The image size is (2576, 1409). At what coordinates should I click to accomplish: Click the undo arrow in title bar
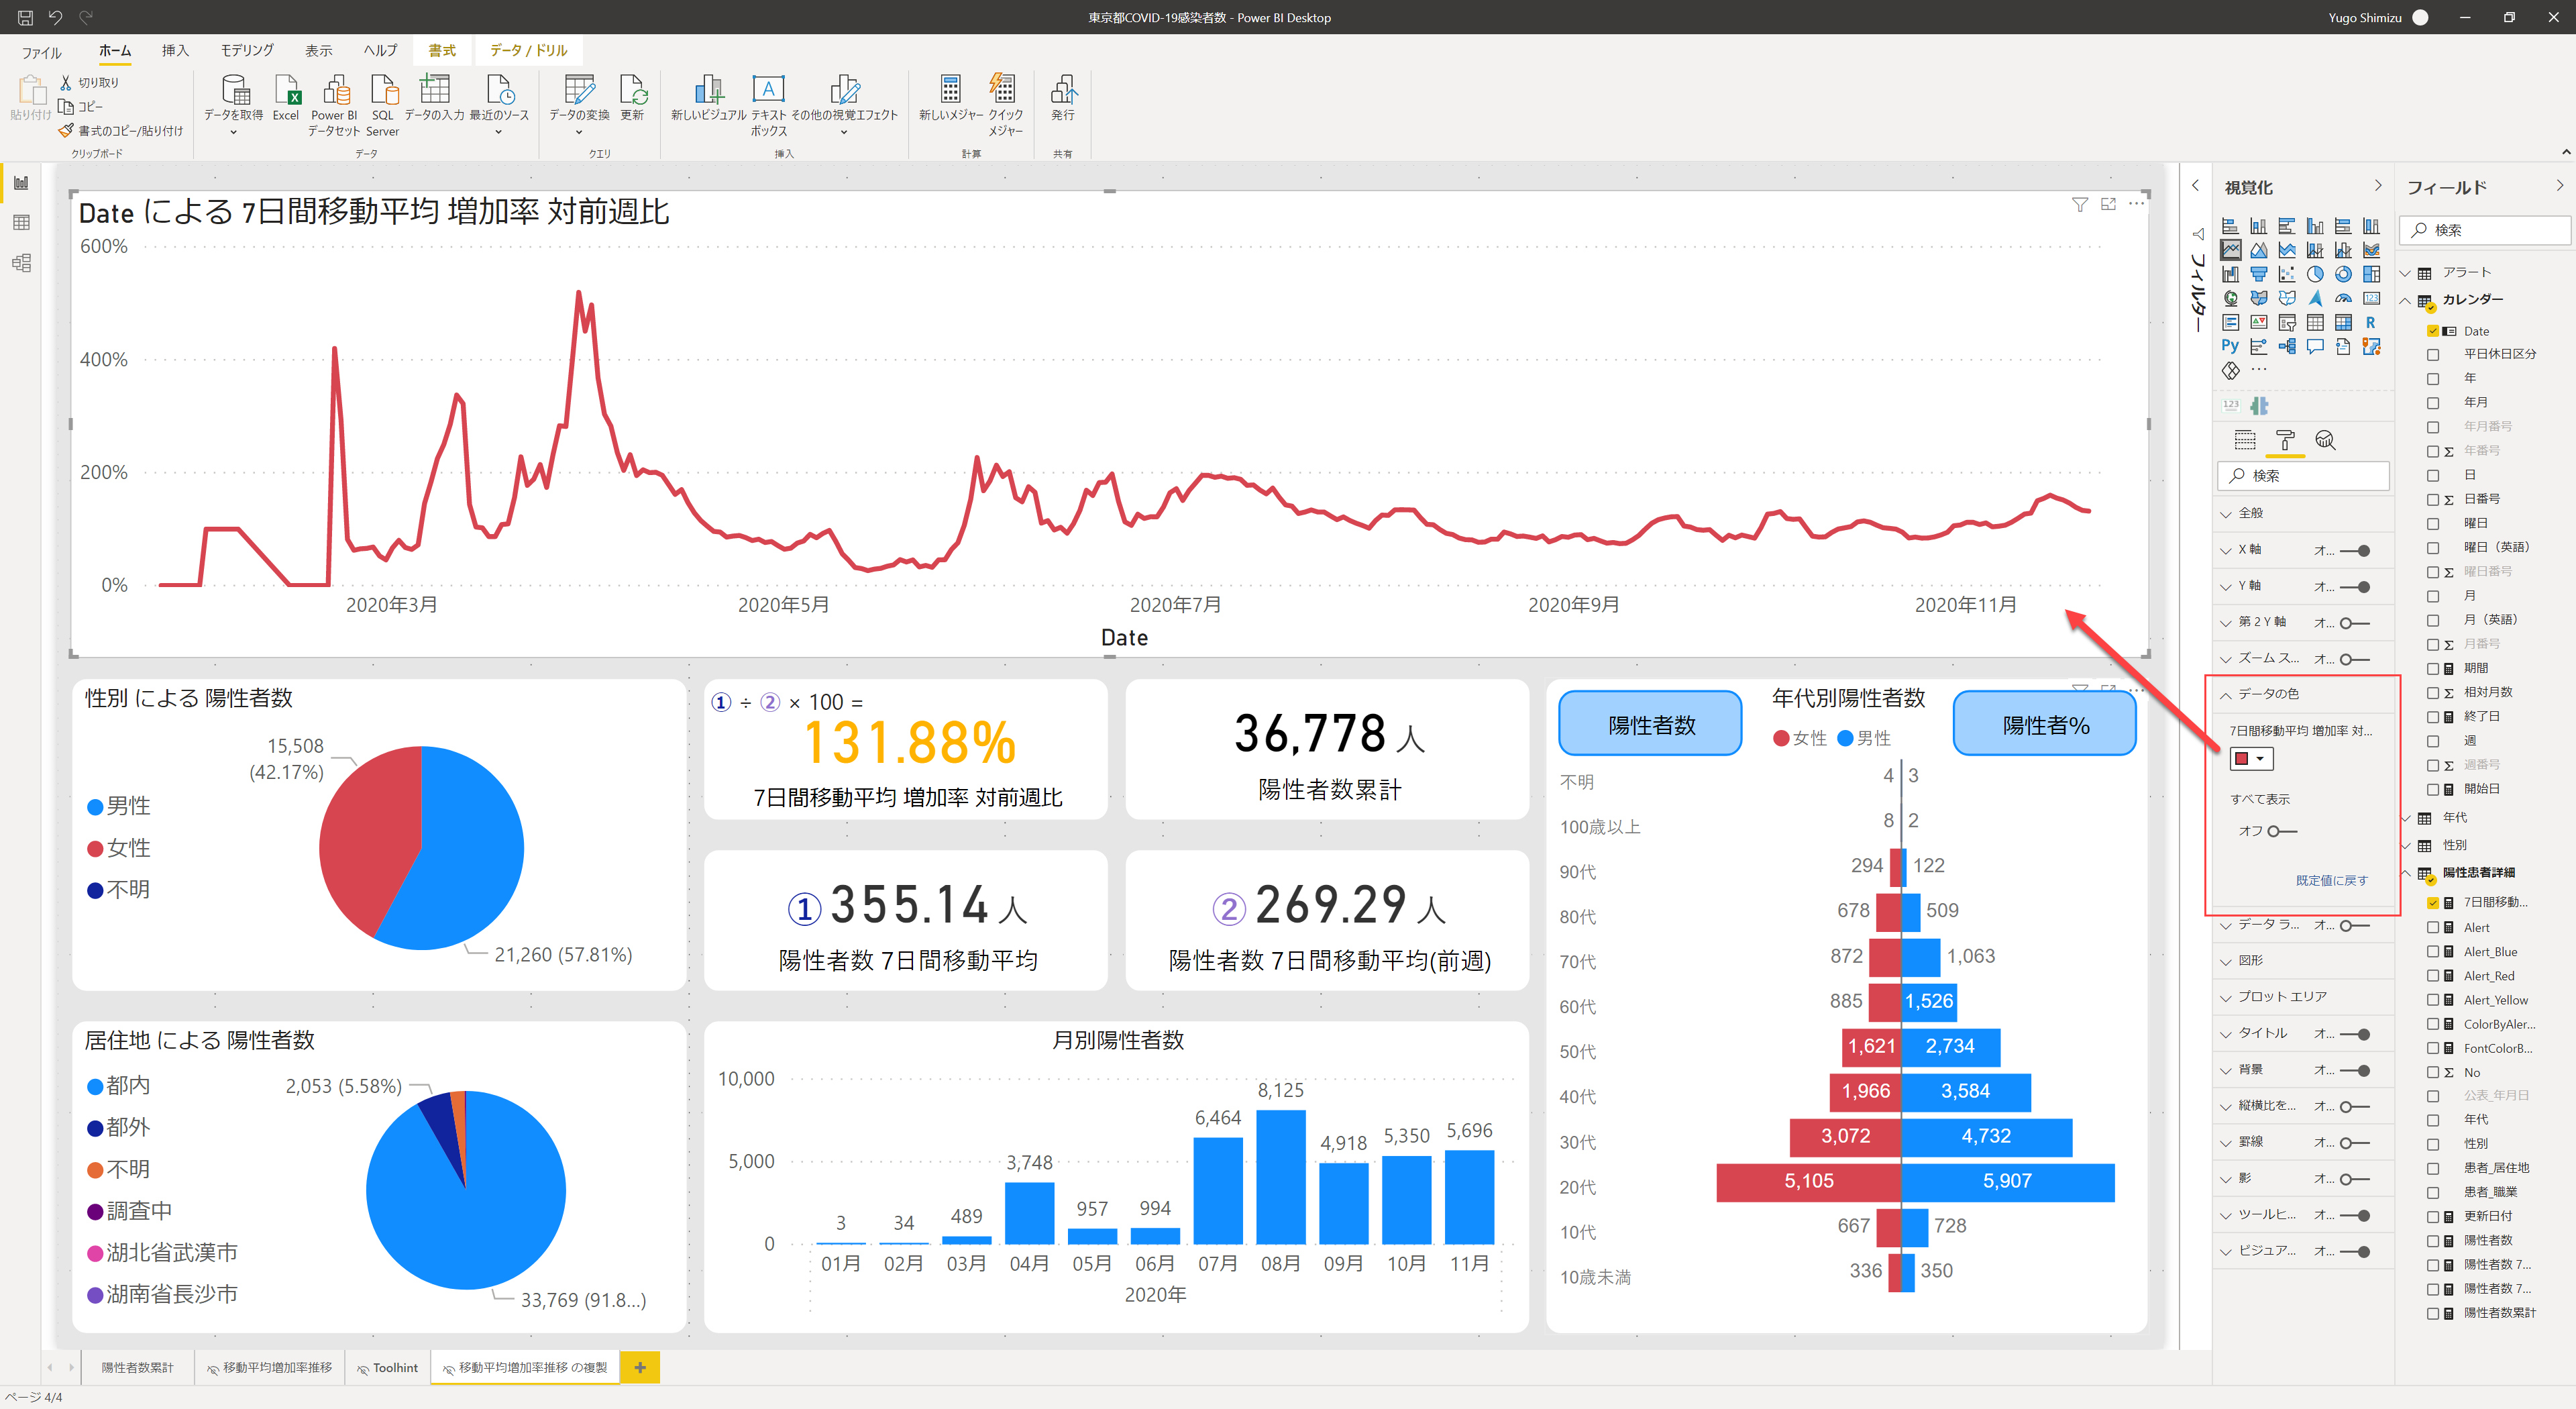pos(55,17)
